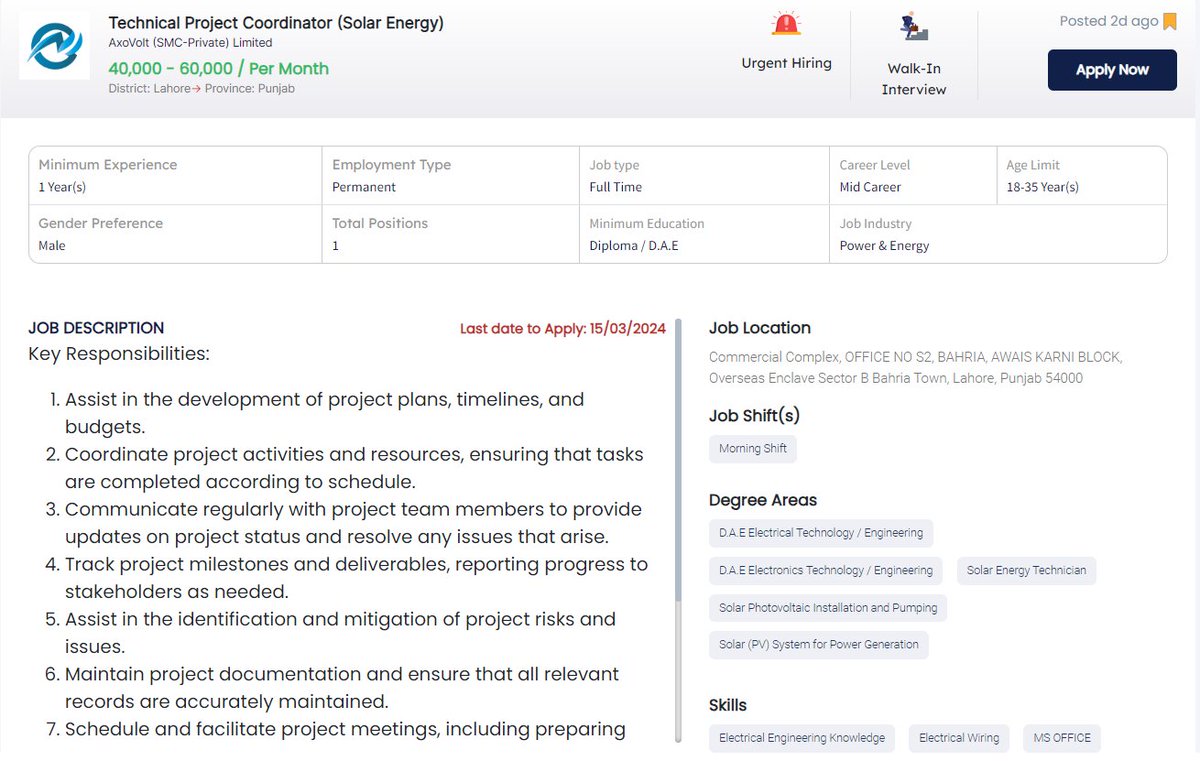Select the Solar Energy Technician tag
Viewport: 1200px width, 761px height.
click(x=1026, y=570)
